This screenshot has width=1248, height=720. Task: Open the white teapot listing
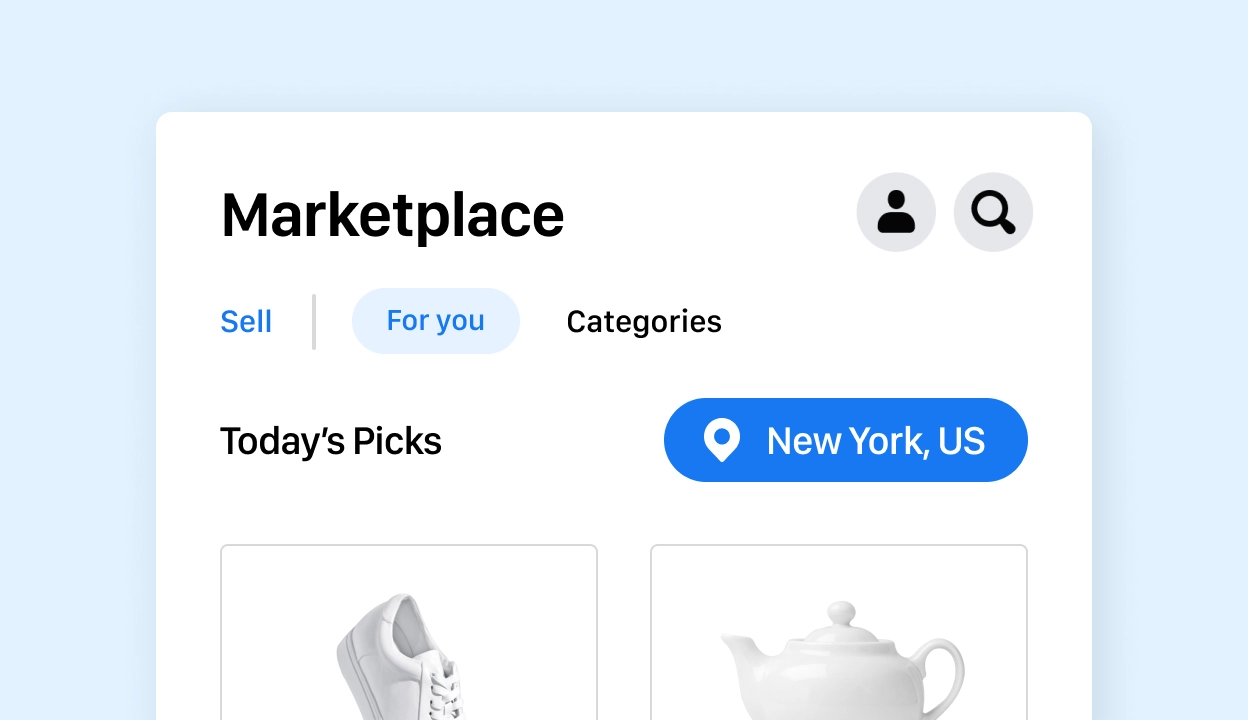[838, 660]
